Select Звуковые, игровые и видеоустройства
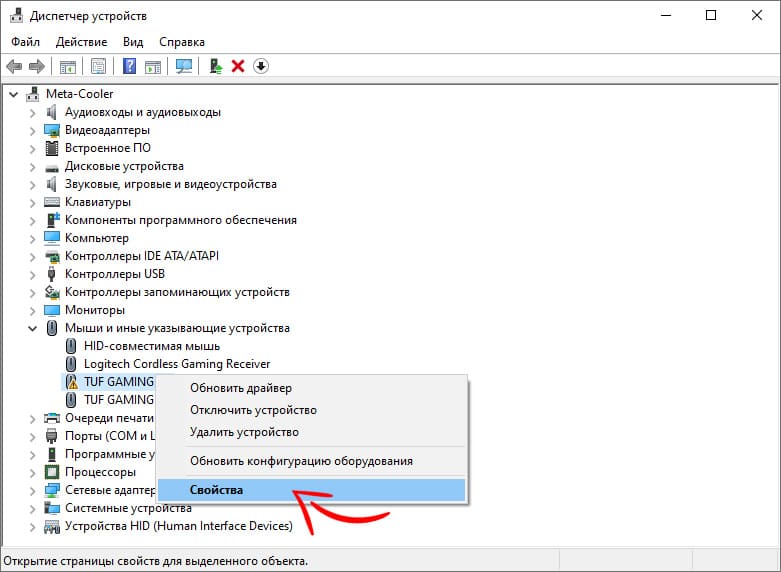 click(171, 184)
